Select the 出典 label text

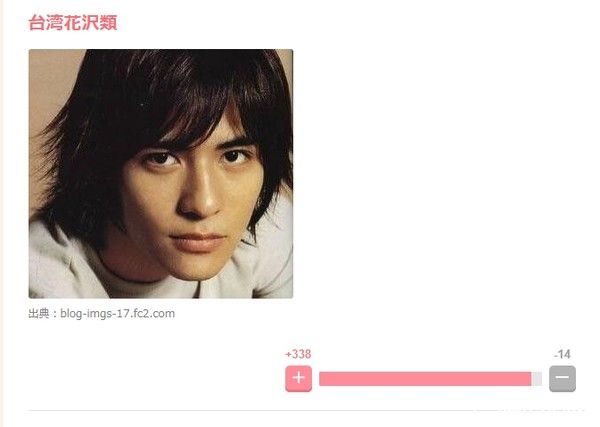[39, 314]
